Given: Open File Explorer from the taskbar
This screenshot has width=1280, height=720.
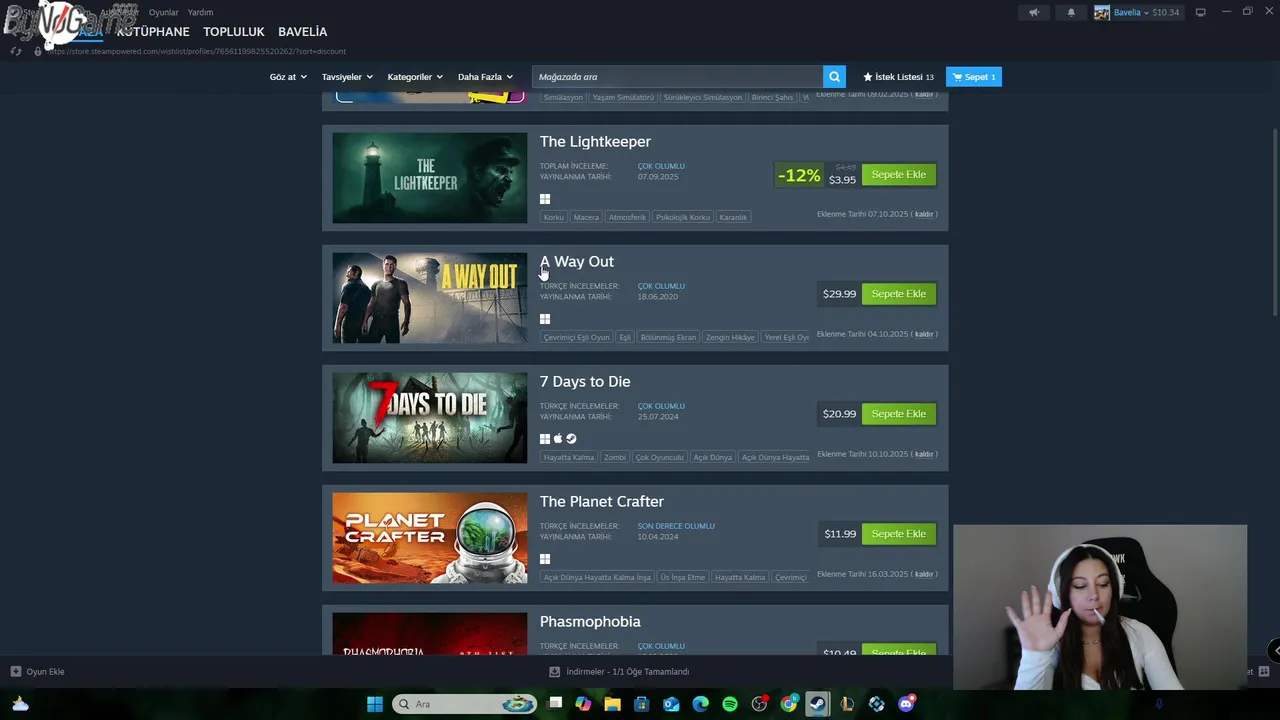Looking at the screenshot, I should [x=613, y=704].
